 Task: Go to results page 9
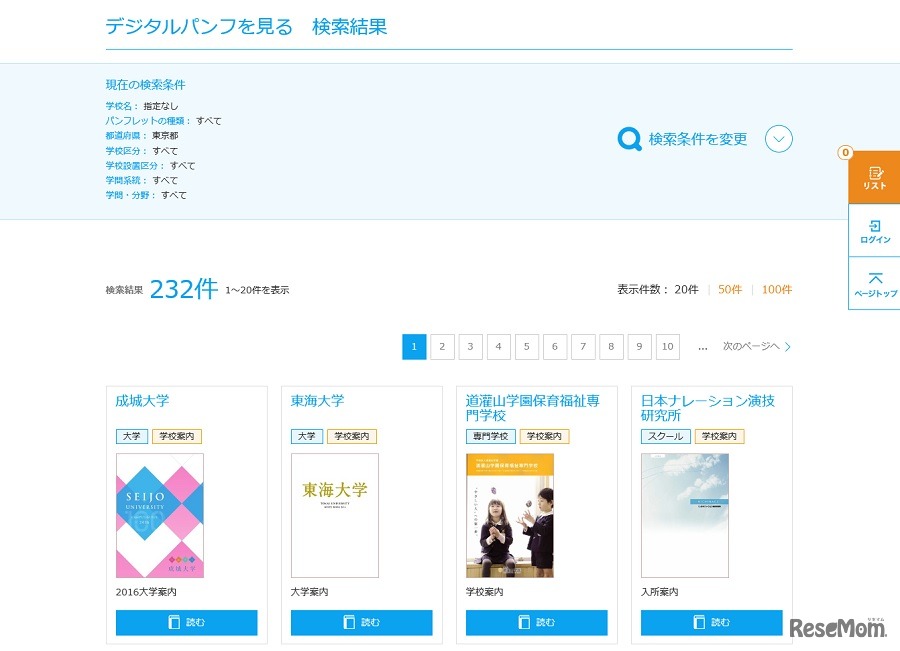pyautogui.click(x=639, y=347)
